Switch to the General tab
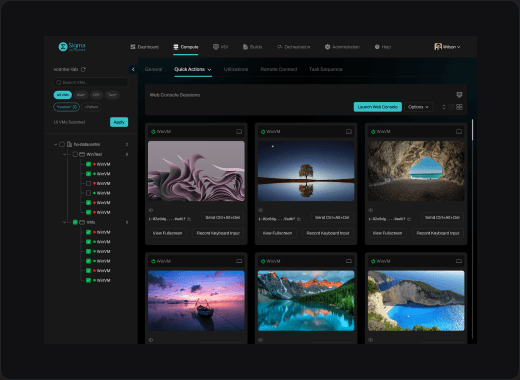The width and height of the screenshot is (520, 380). click(153, 69)
